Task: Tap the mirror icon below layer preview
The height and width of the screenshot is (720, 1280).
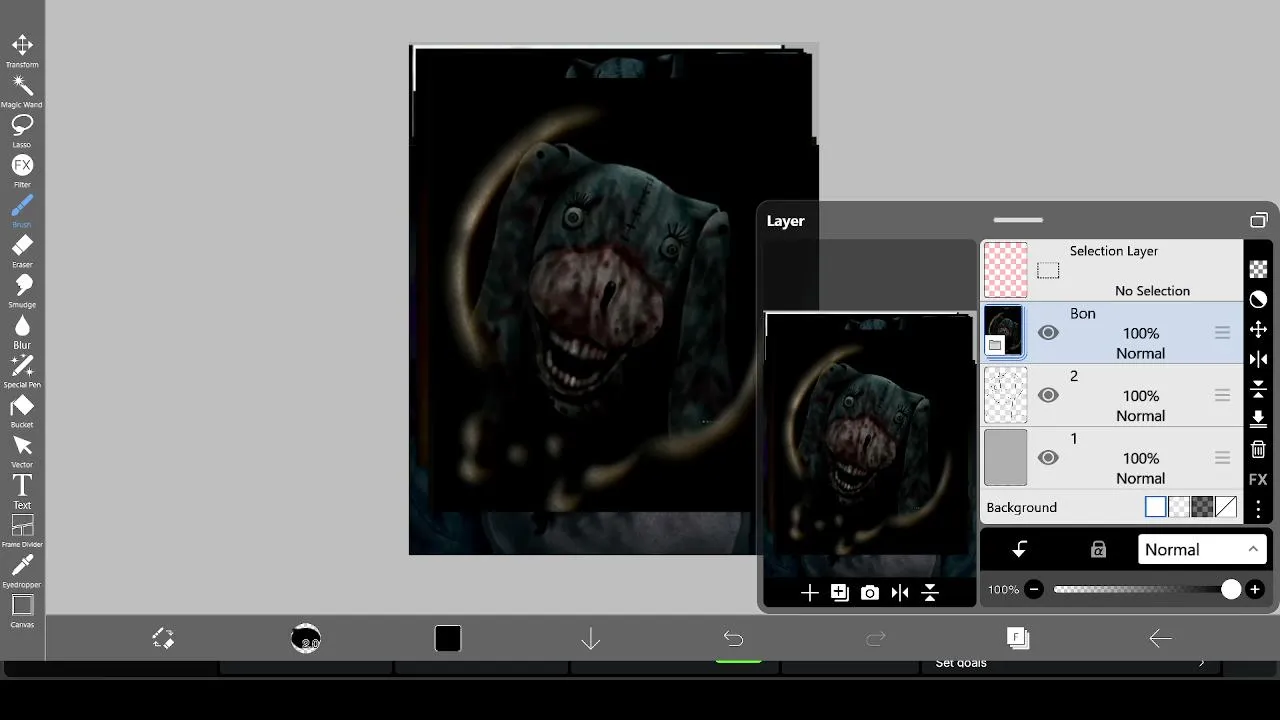Action: point(900,593)
